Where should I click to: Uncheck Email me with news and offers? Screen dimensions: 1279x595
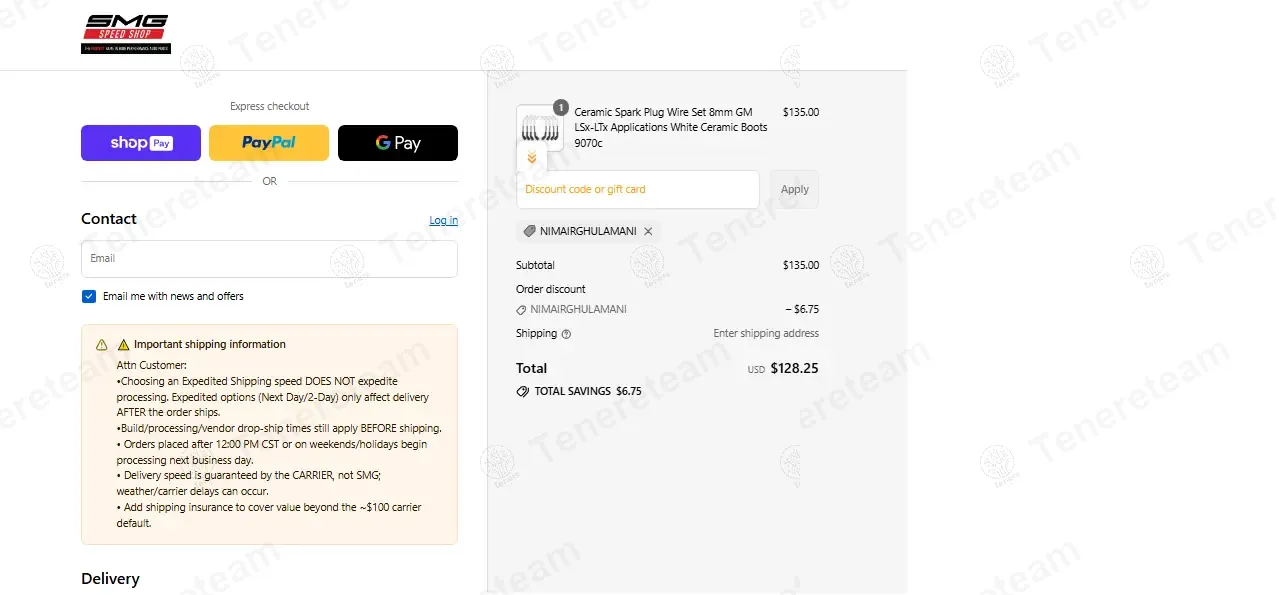89,297
